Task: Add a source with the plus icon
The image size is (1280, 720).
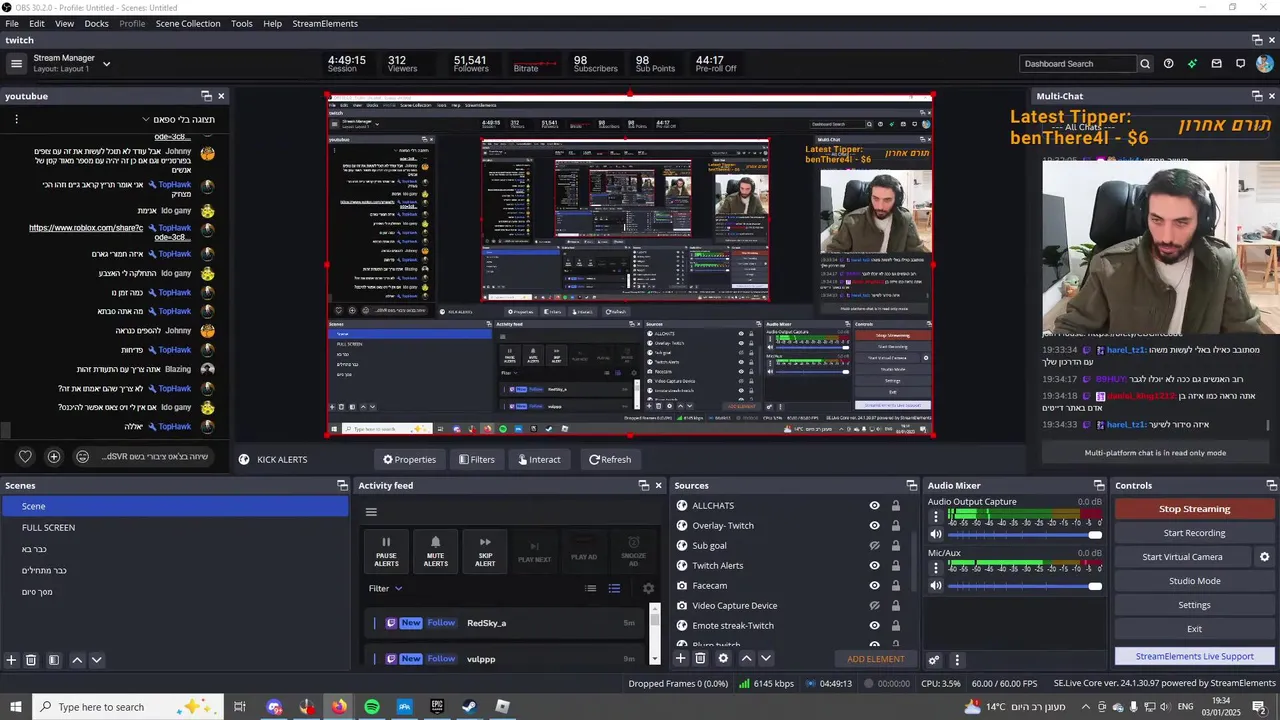Action: 681,658
